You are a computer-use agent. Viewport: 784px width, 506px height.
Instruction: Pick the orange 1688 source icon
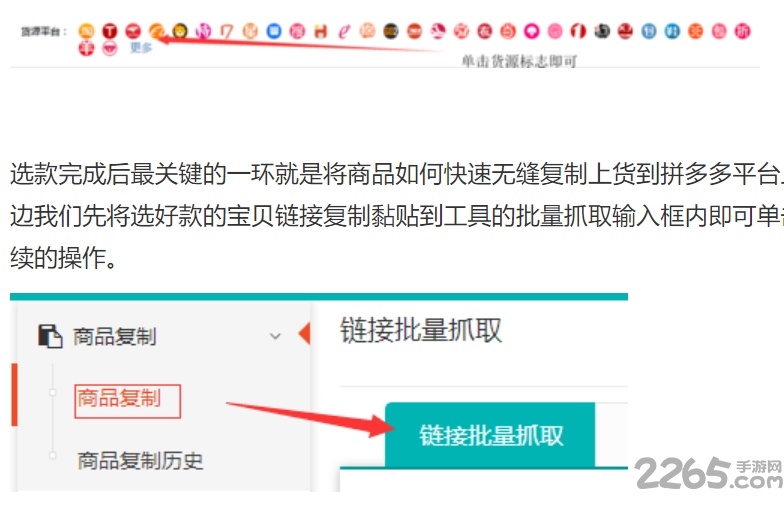pyautogui.click(x=156, y=31)
